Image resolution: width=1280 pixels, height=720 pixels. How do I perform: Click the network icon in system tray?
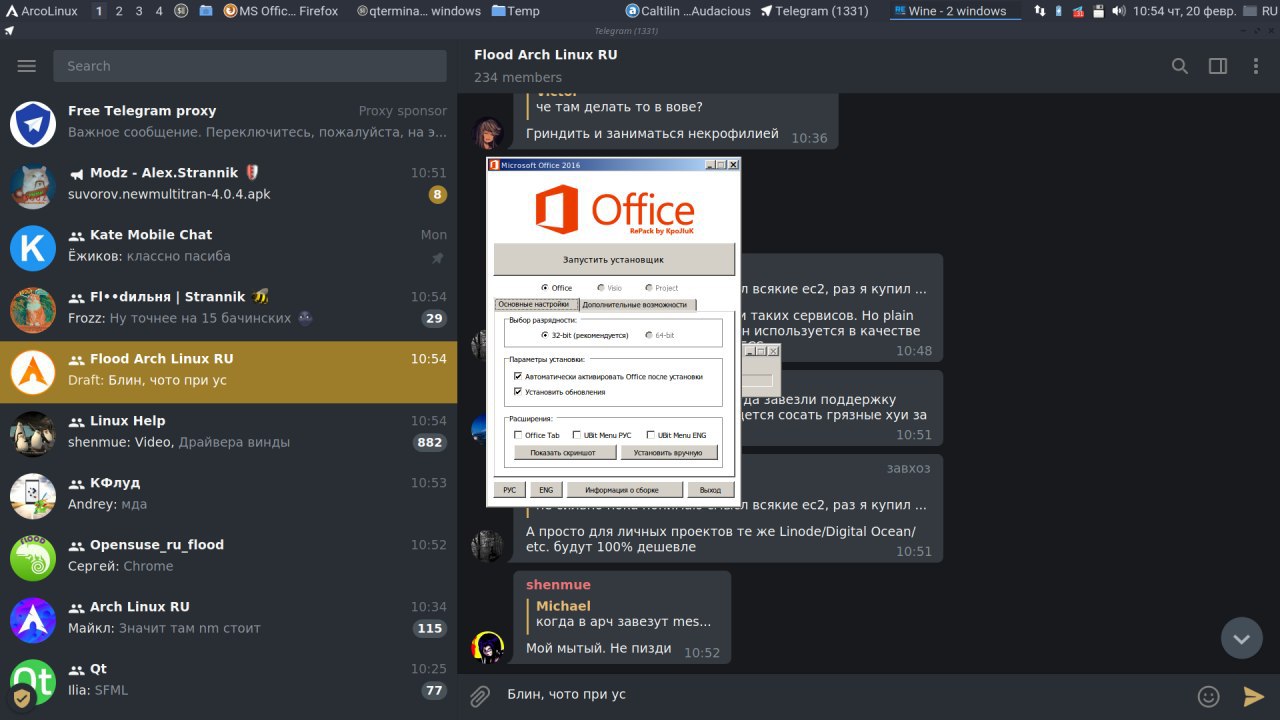point(1040,11)
